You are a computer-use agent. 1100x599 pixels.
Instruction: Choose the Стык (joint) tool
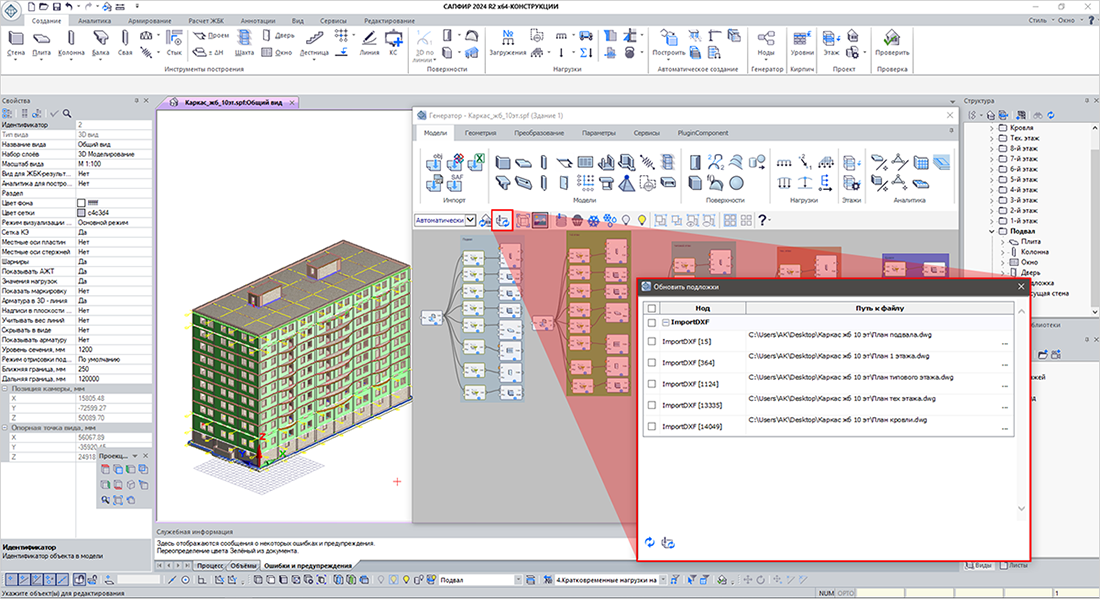(174, 43)
